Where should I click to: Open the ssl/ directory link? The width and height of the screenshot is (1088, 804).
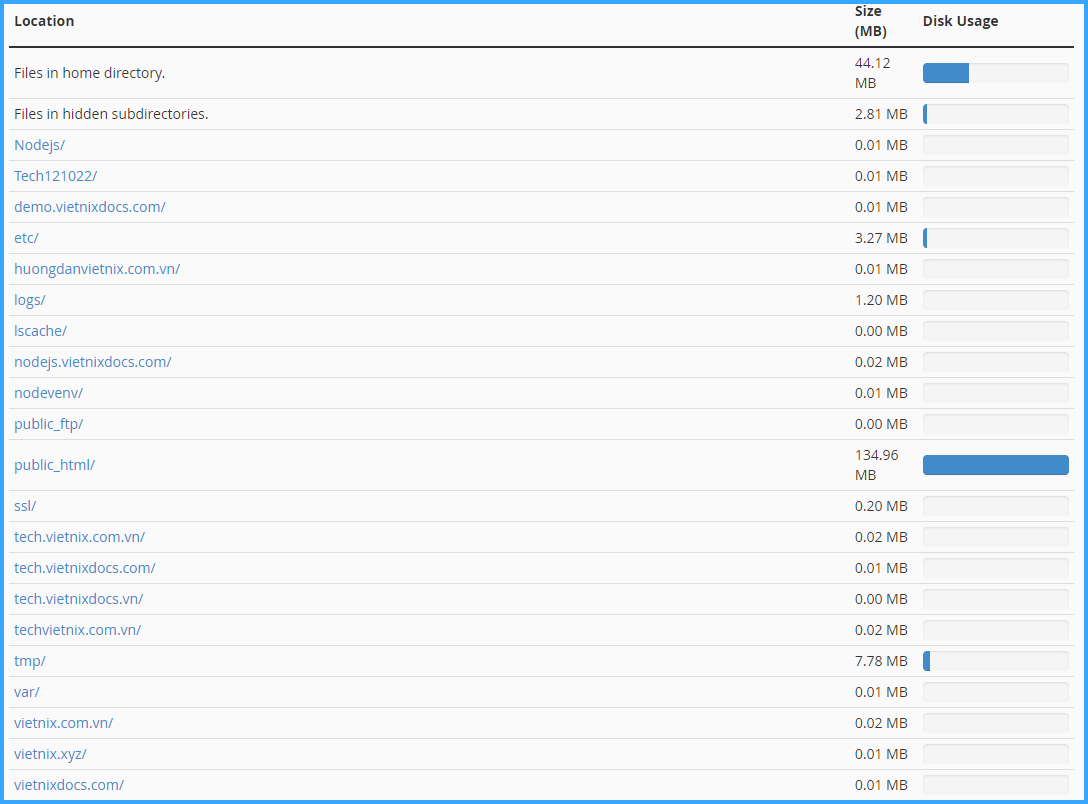pyautogui.click(x=25, y=506)
